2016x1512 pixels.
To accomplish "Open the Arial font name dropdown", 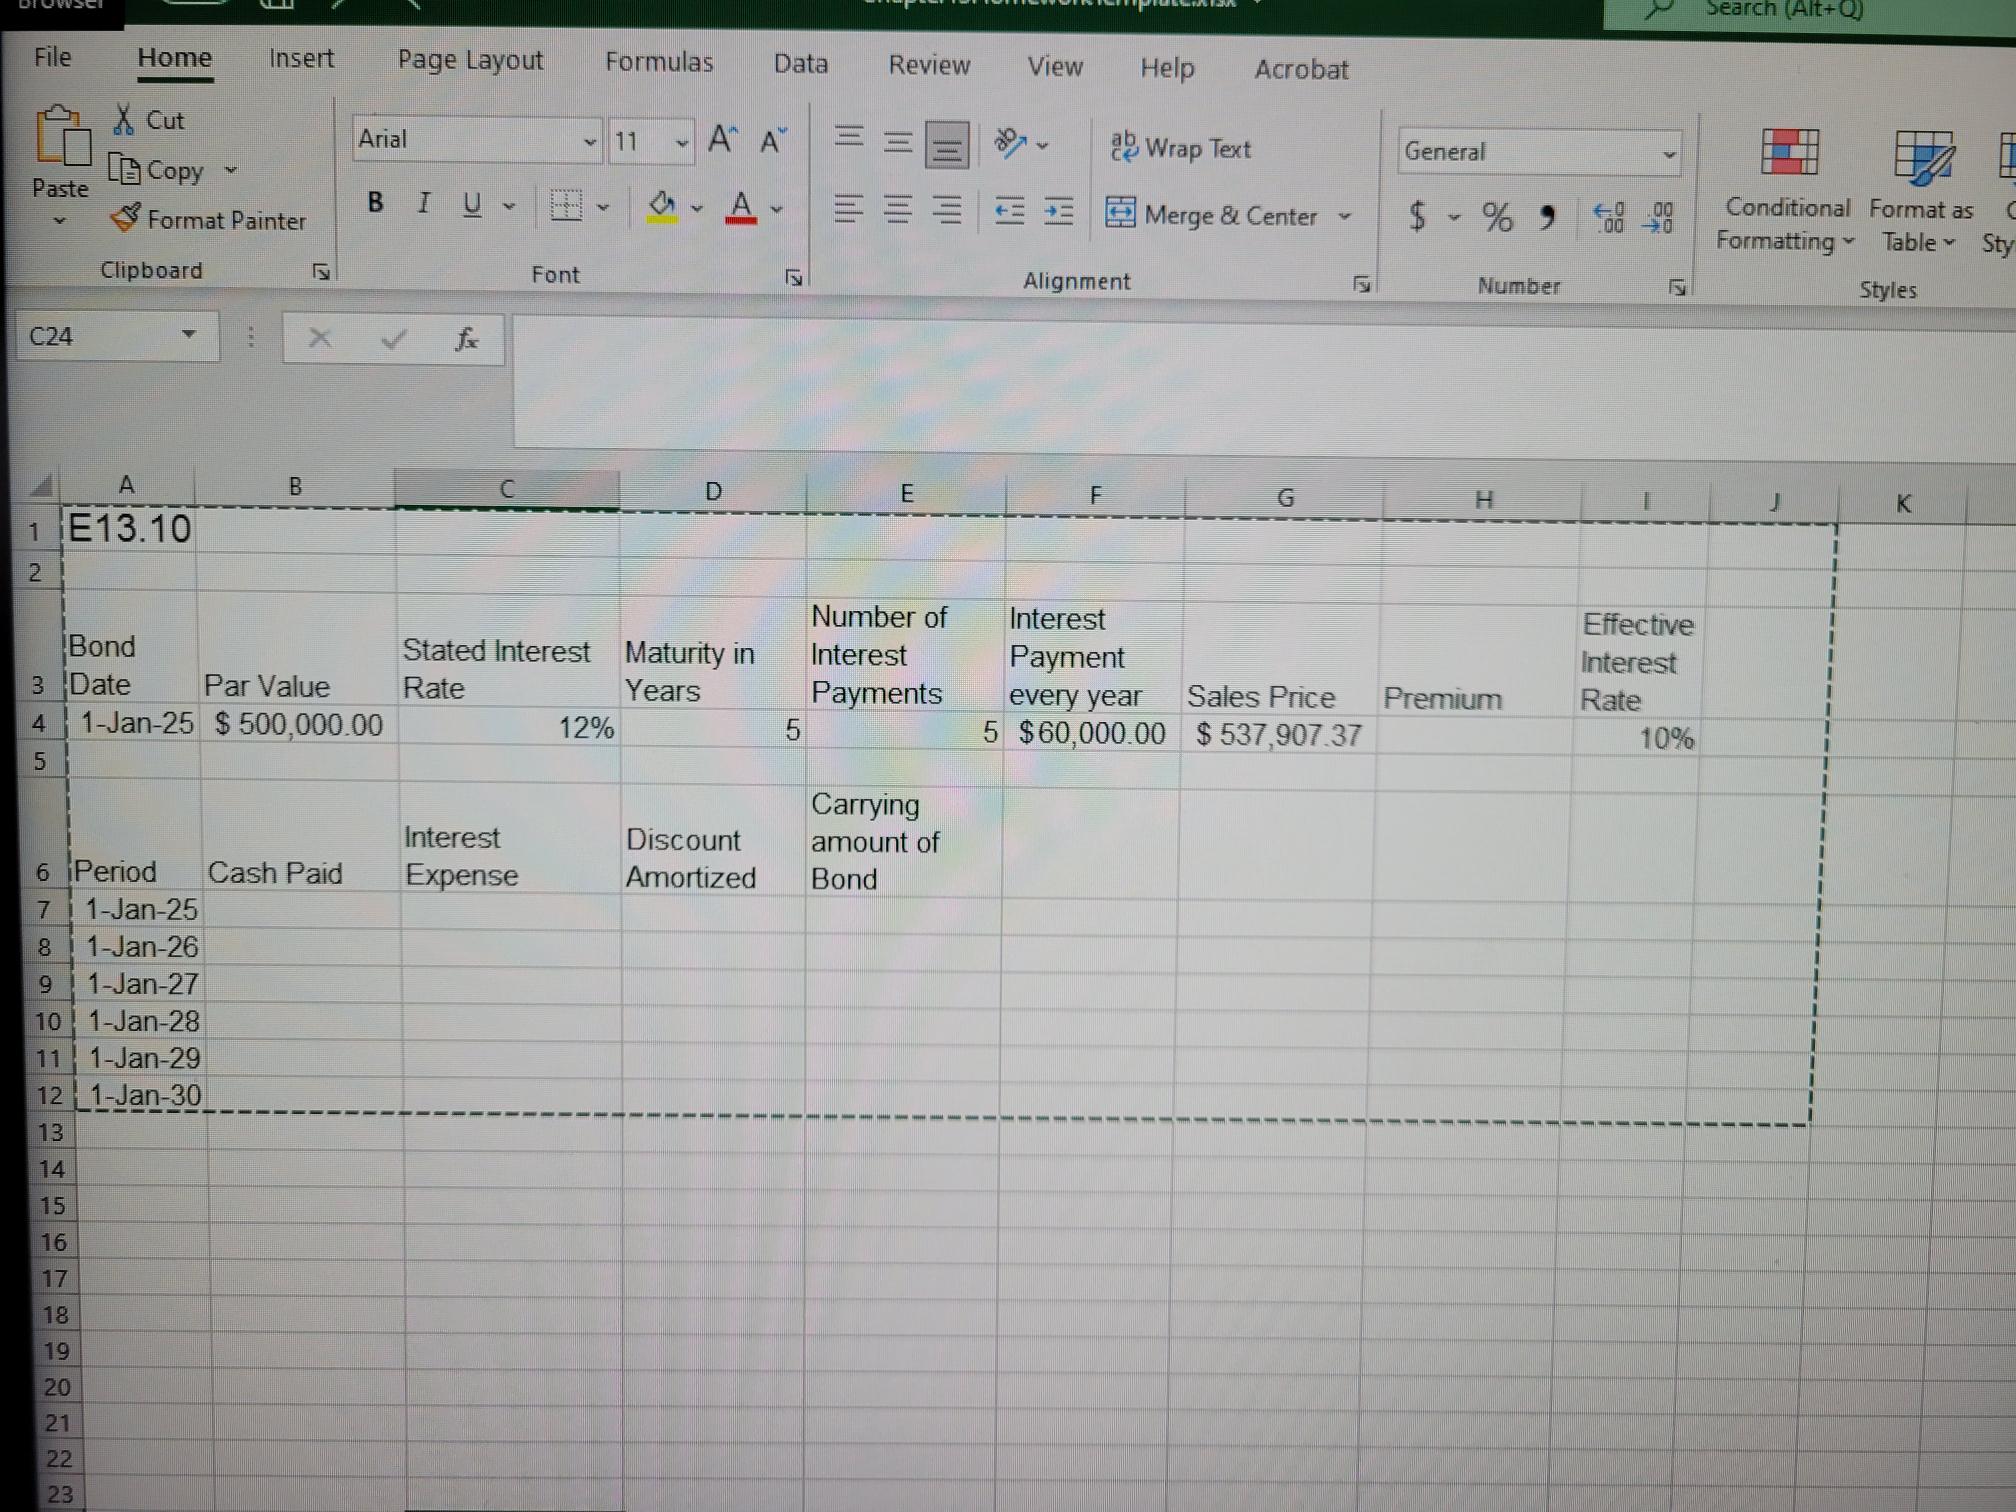I will coord(590,142).
